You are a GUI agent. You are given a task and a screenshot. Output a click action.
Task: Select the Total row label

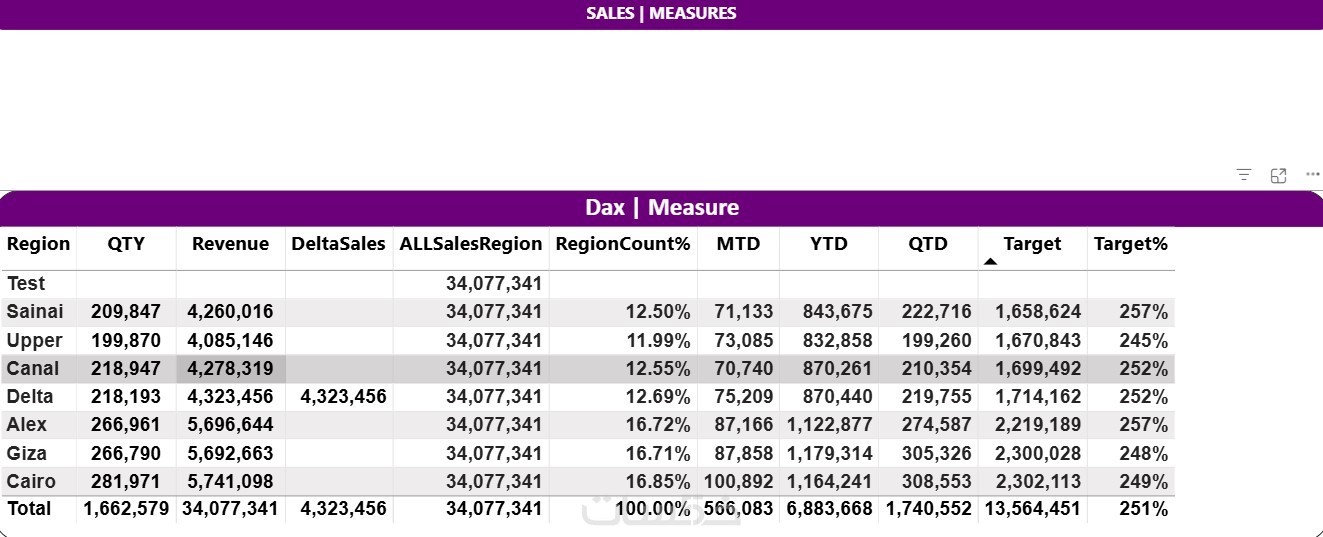(29, 508)
